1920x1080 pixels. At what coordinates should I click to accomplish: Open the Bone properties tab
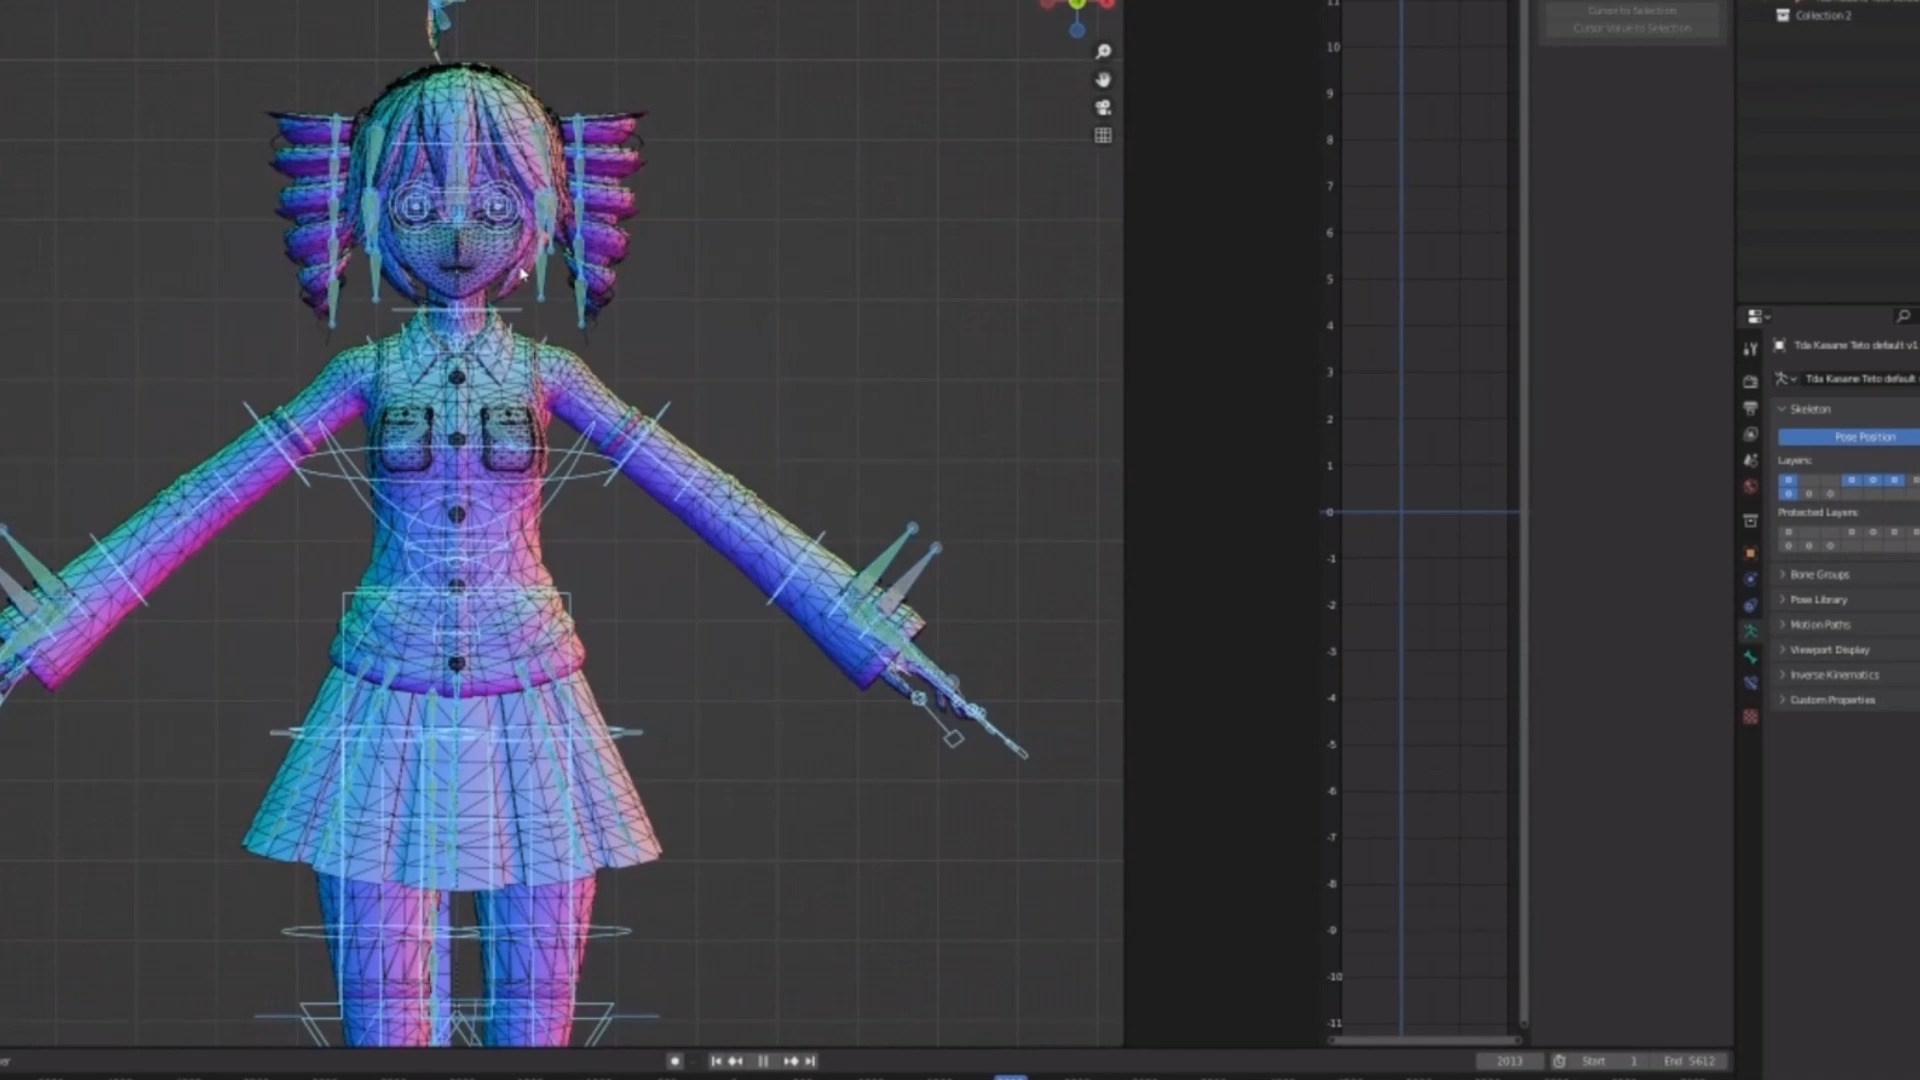[1750, 657]
